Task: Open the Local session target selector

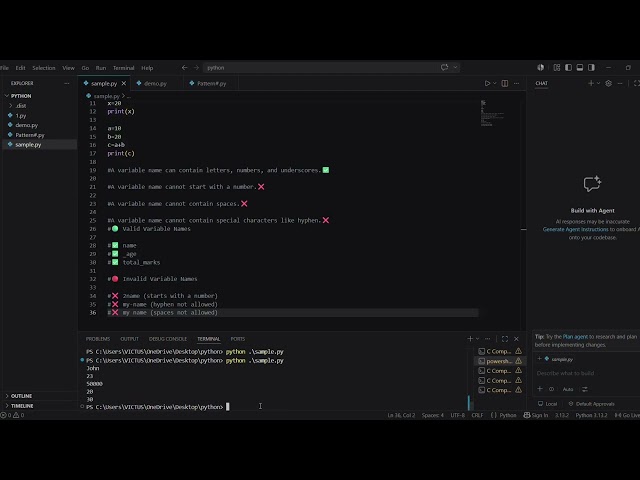Action: (547, 404)
